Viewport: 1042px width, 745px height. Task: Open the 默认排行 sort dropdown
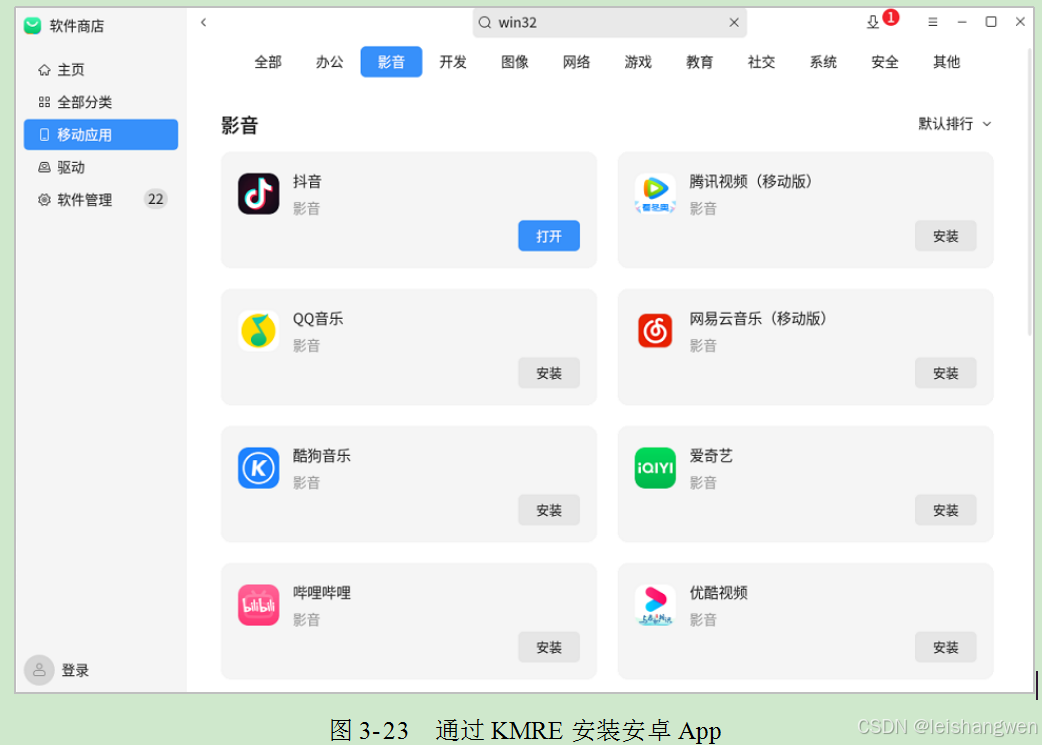(954, 124)
